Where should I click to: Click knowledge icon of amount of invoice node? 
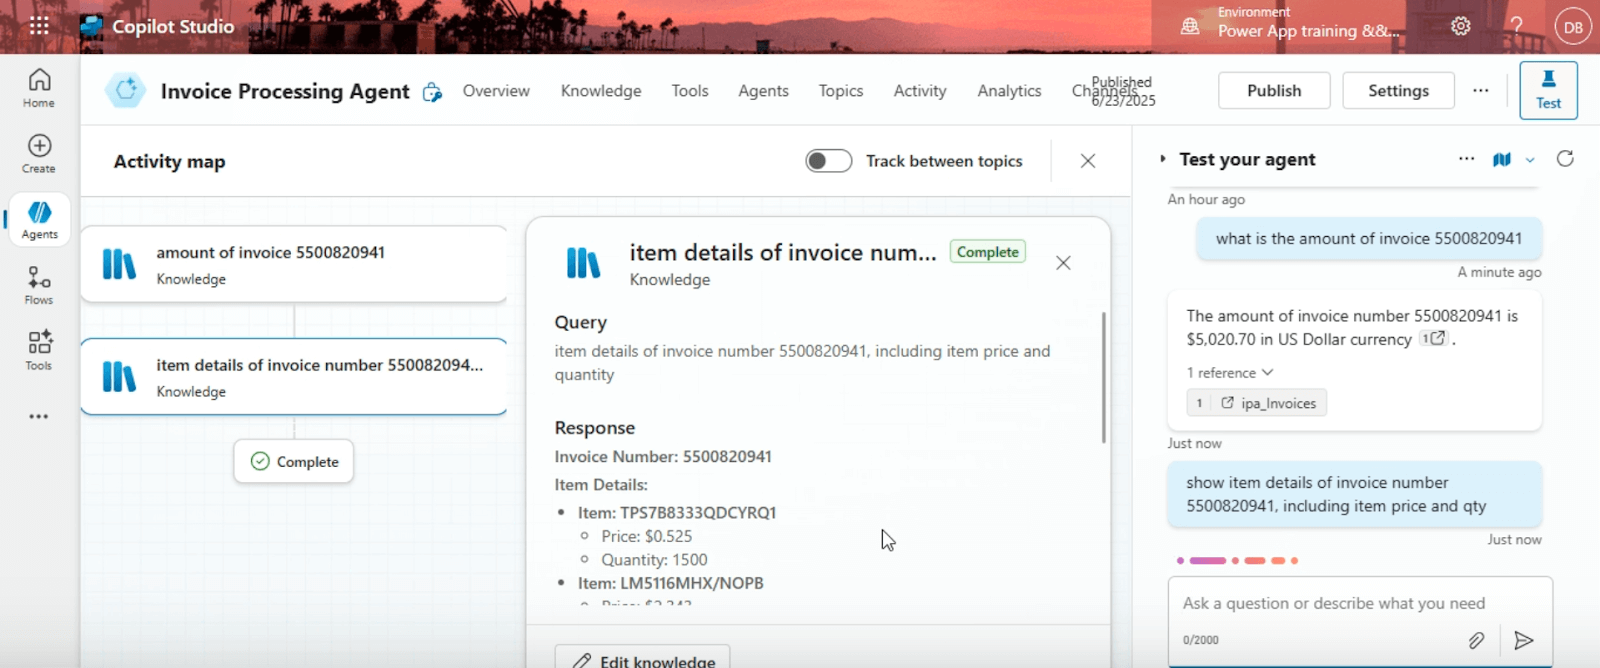(x=119, y=265)
